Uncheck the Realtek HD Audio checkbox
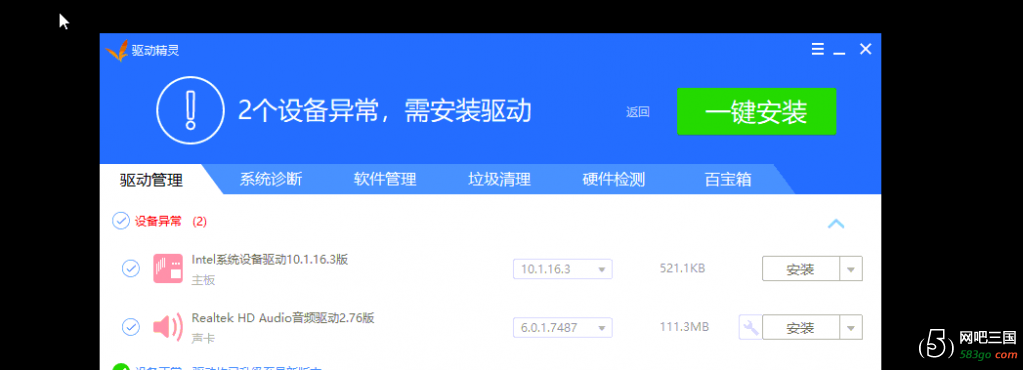The height and width of the screenshot is (370, 1023). point(130,327)
